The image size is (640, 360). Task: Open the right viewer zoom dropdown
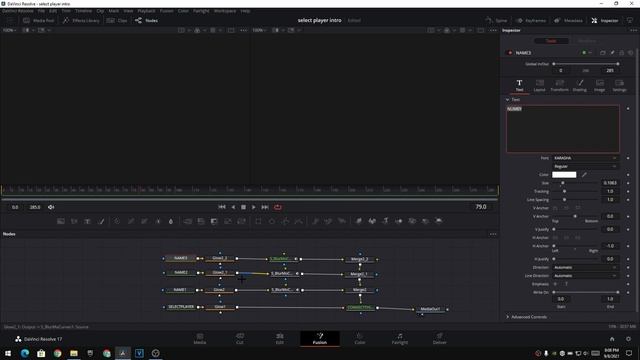[259, 30]
